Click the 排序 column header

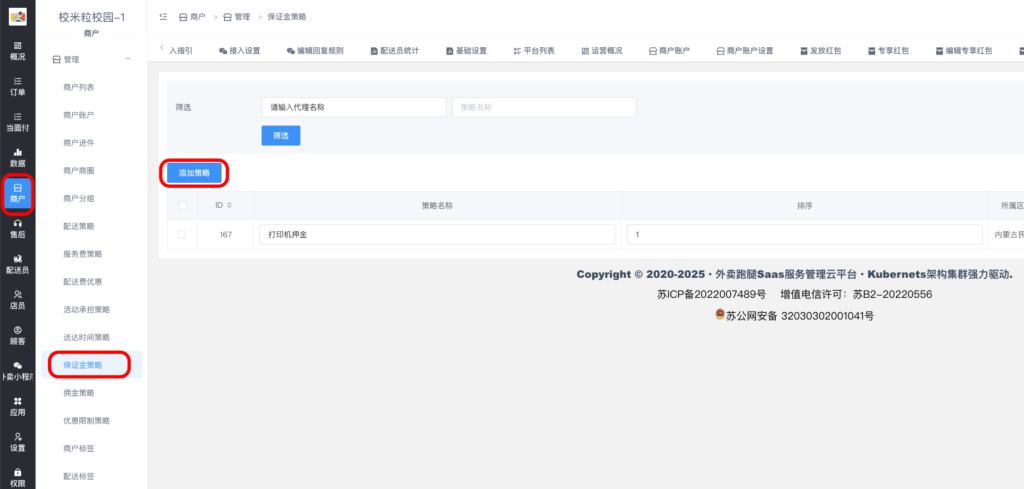(805, 205)
